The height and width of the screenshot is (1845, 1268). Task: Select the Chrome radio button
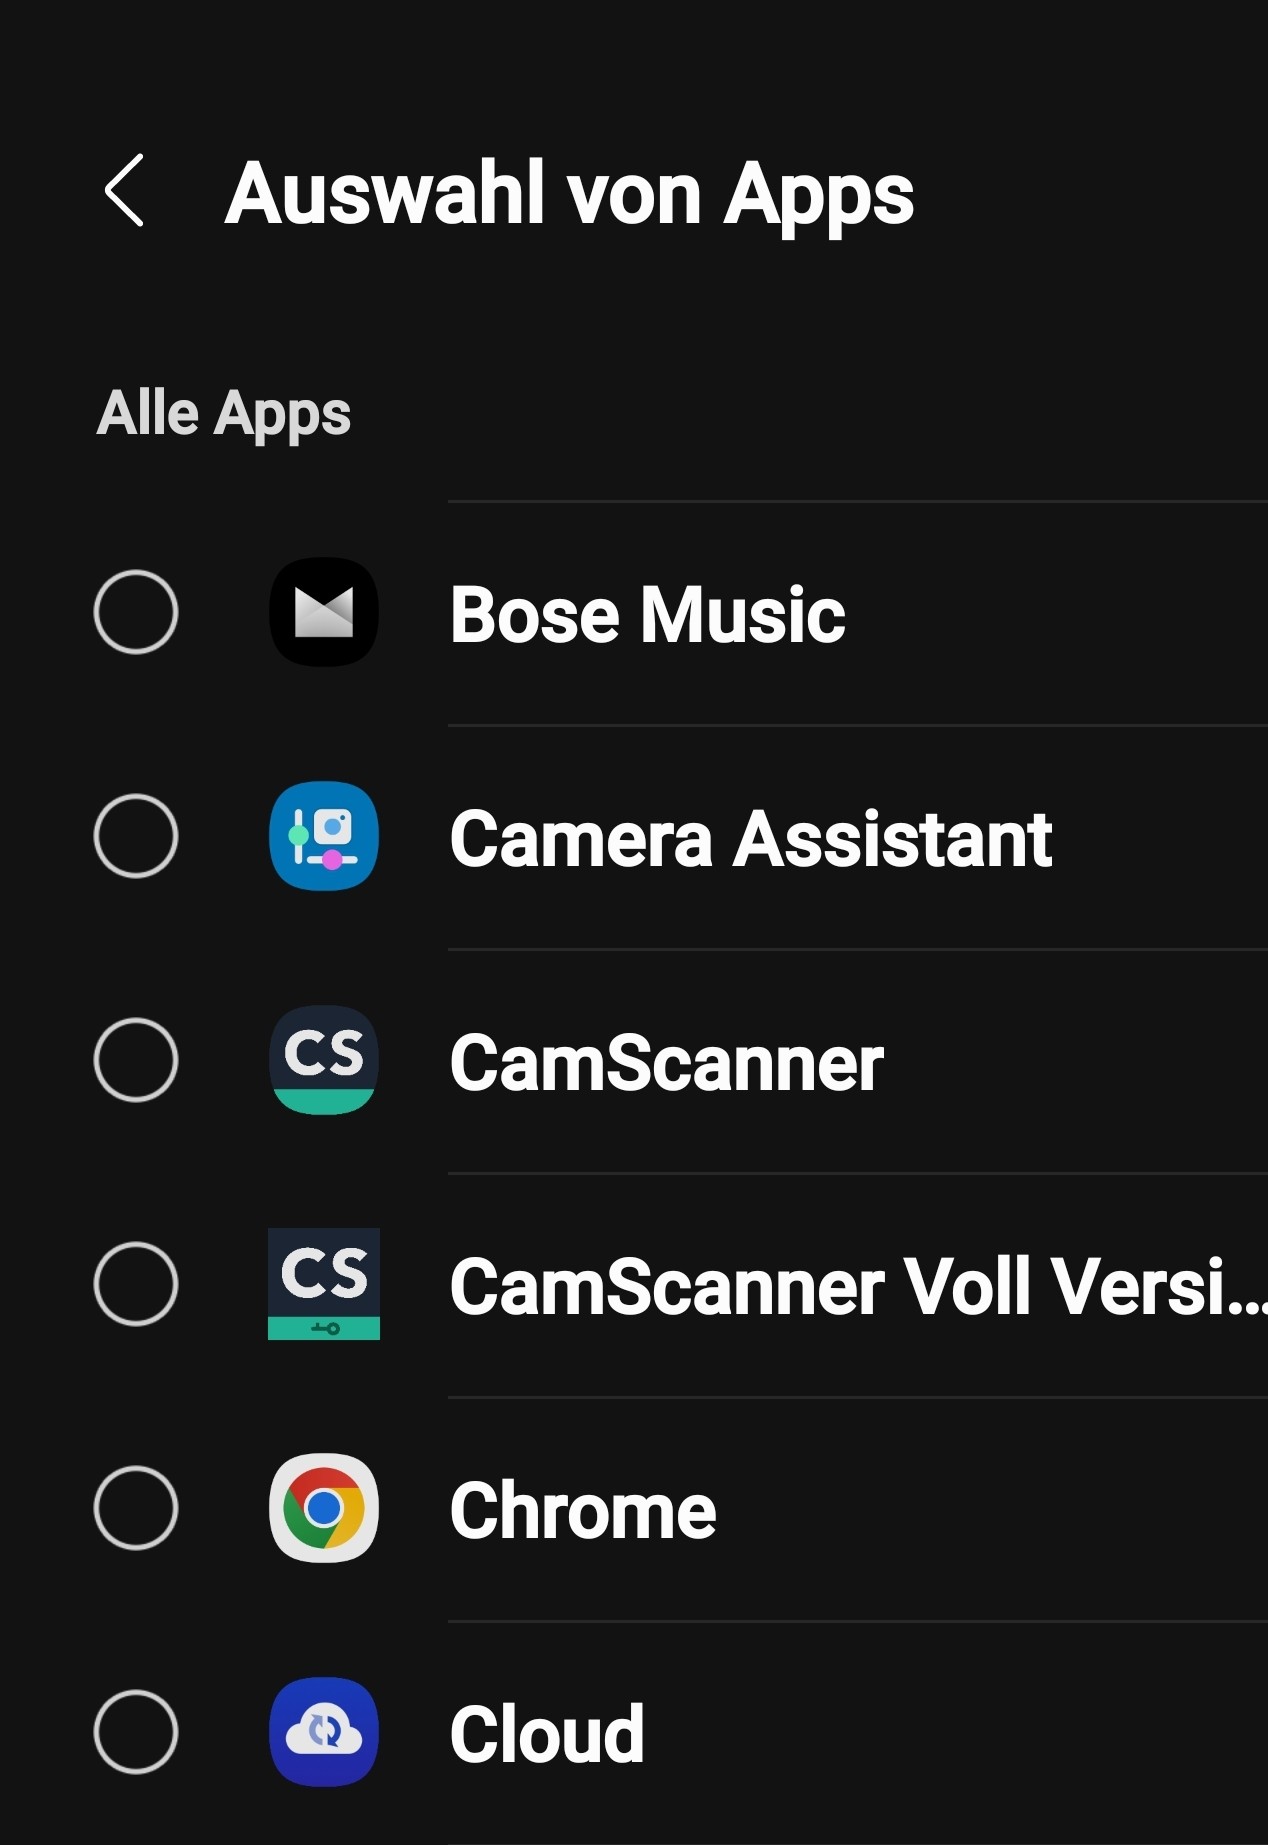pos(136,1508)
